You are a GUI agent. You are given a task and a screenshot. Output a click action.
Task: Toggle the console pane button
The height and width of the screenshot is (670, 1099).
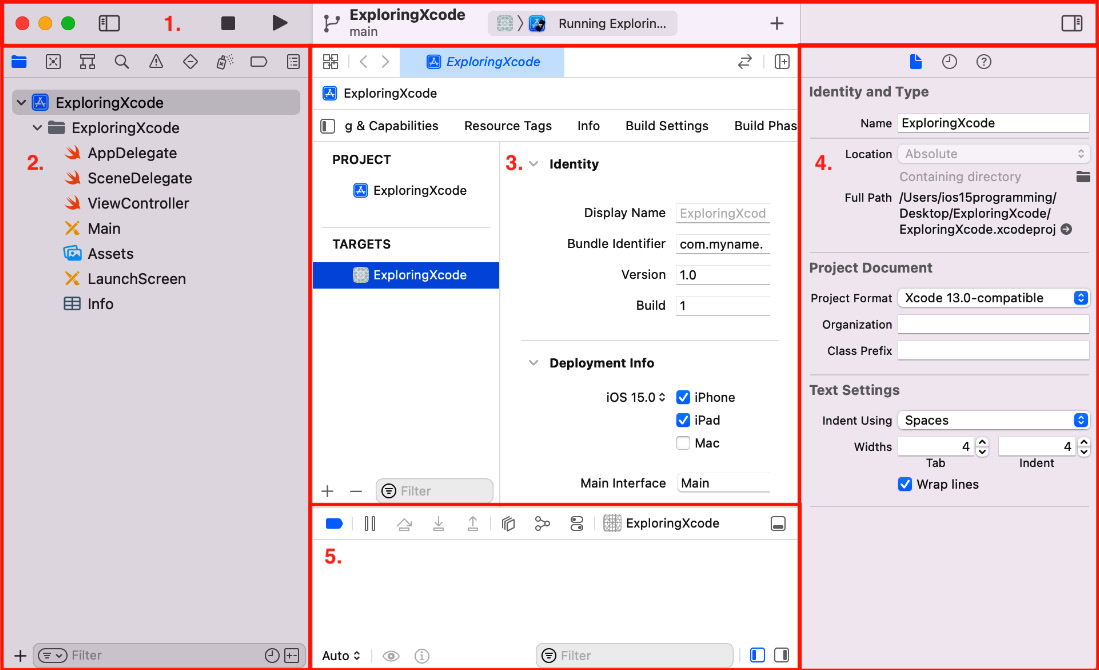781,655
